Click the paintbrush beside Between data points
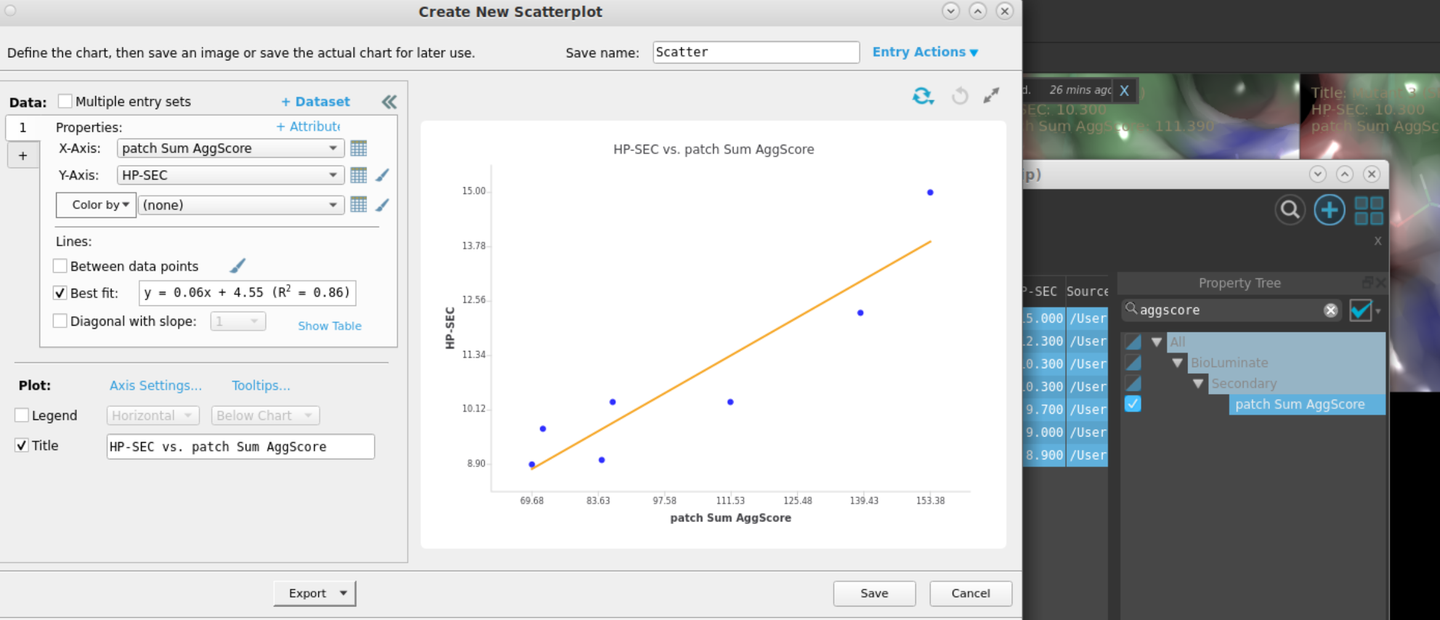The image size is (1440, 620). tap(237, 266)
